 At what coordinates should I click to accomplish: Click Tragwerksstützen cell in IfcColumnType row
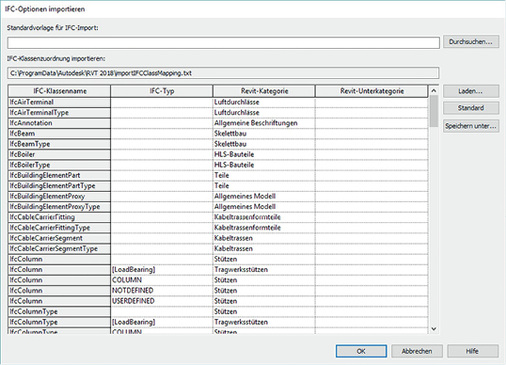click(x=264, y=322)
